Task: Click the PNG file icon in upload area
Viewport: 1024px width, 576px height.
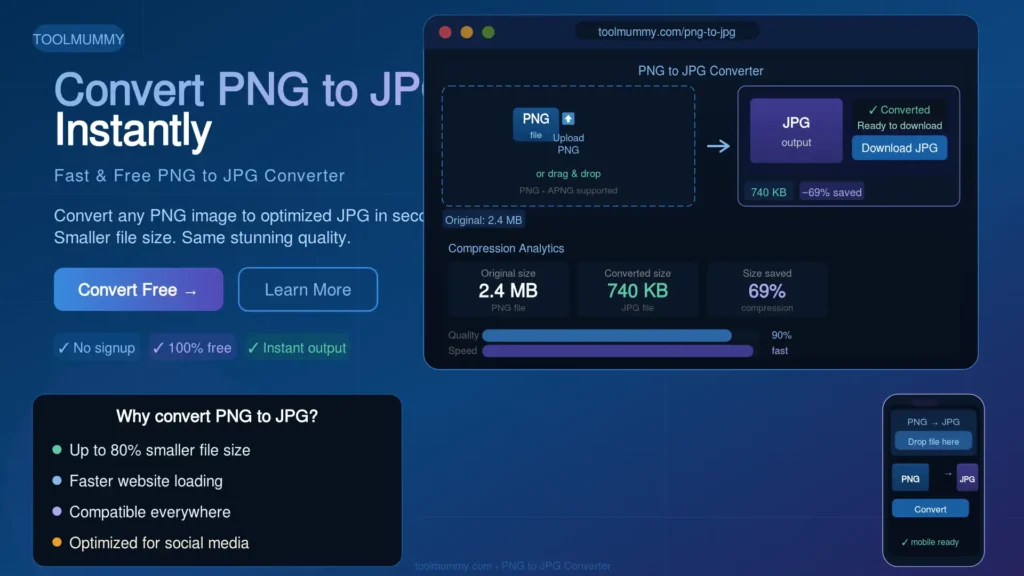Action: [x=536, y=124]
